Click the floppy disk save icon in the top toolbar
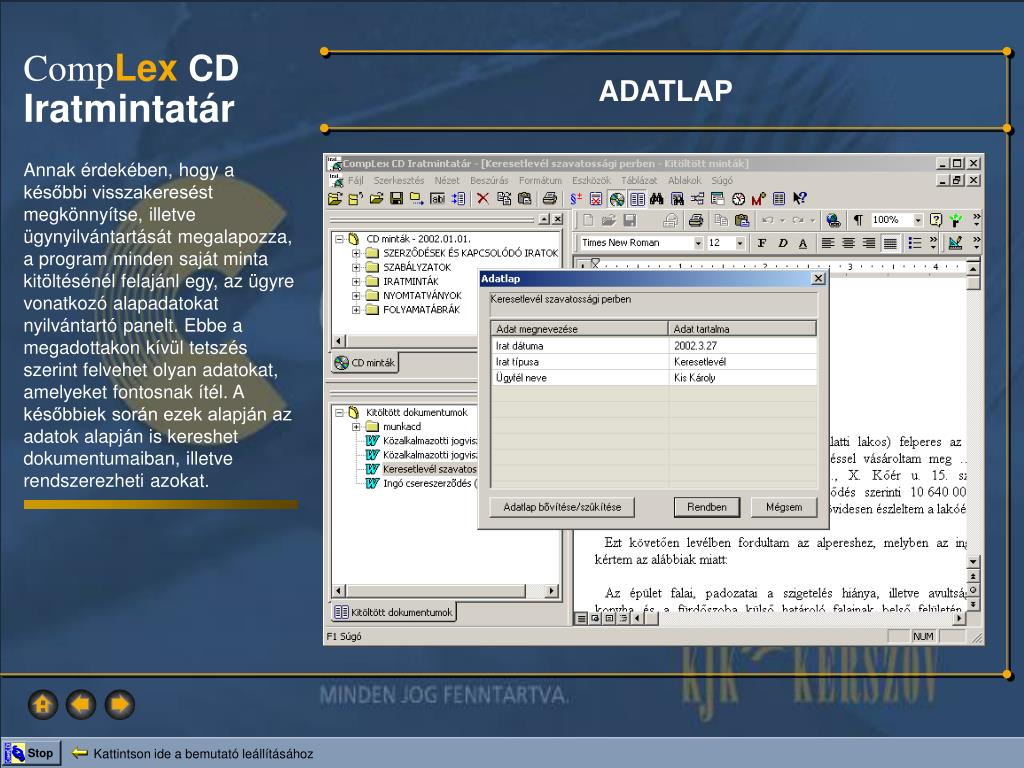This screenshot has width=1024, height=768. pos(396,199)
